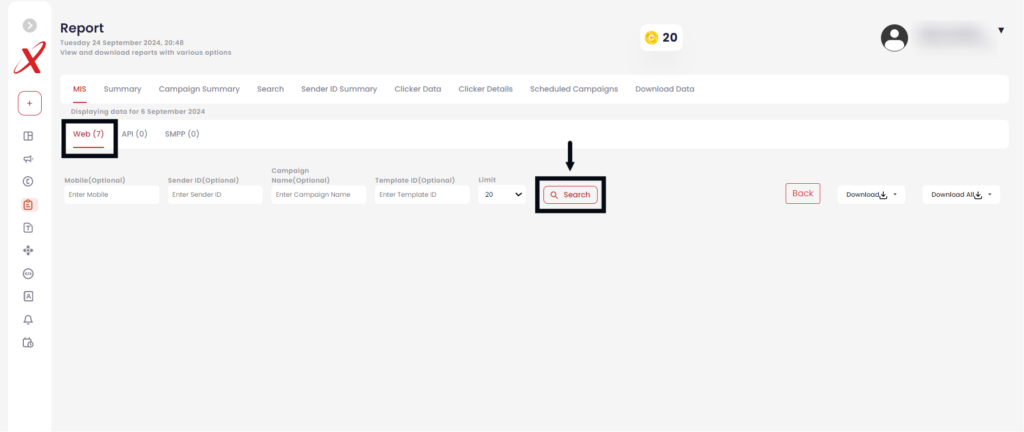Expand the Download All dropdown
The image size is (1024, 432).
[x=960, y=195]
